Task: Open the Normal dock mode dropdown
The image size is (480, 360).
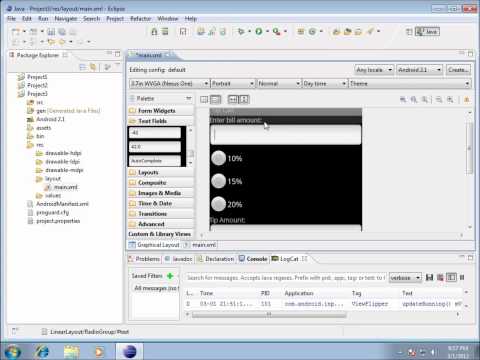Action: click(279, 83)
